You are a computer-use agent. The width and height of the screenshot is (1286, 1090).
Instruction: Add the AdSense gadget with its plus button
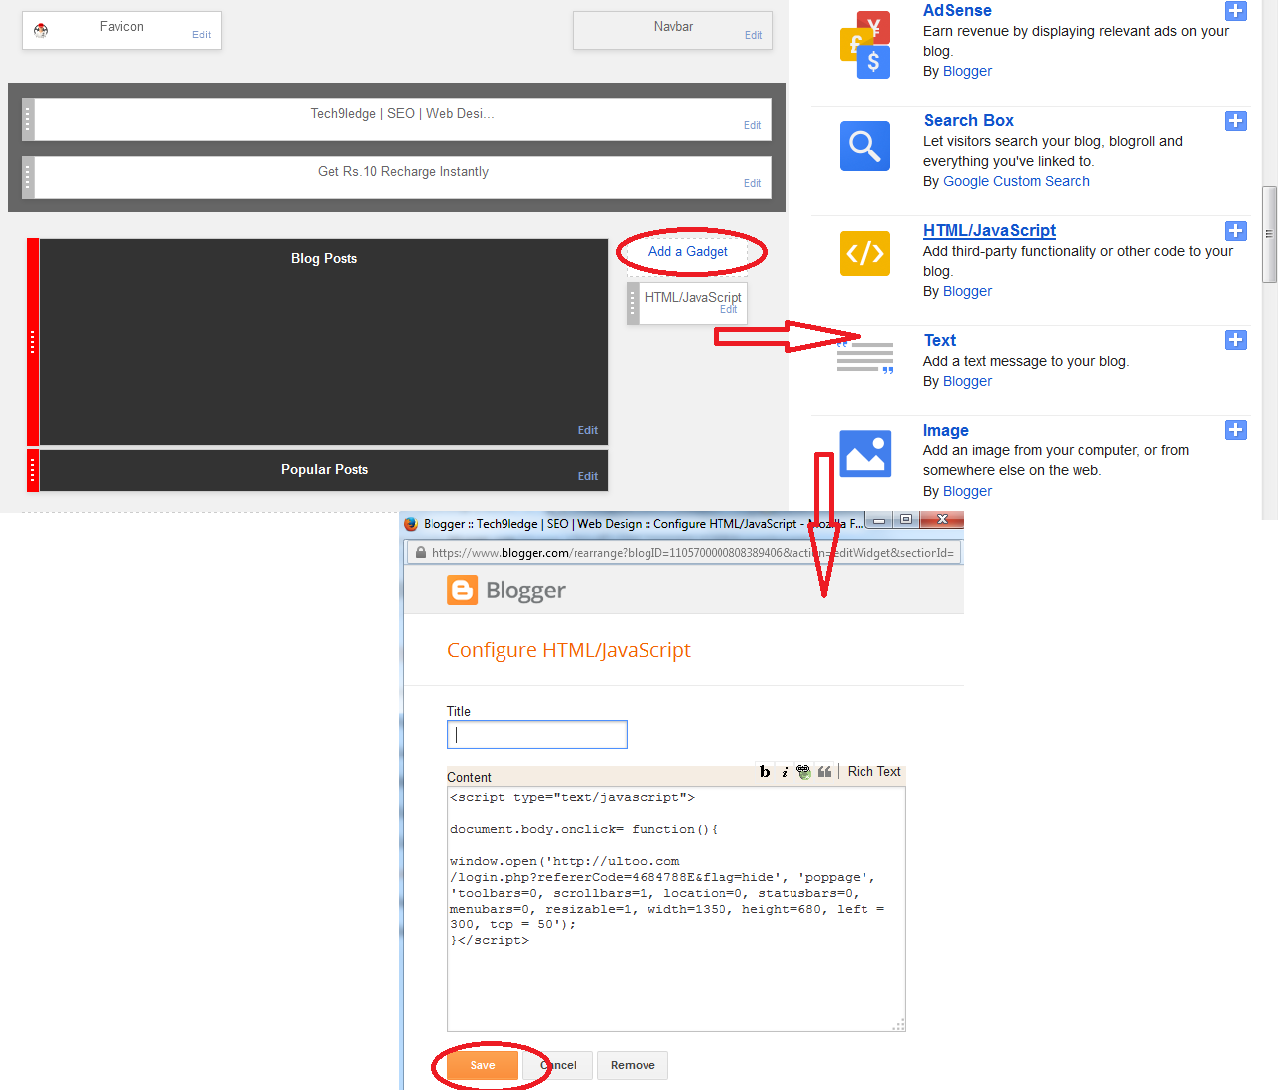(1236, 11)
